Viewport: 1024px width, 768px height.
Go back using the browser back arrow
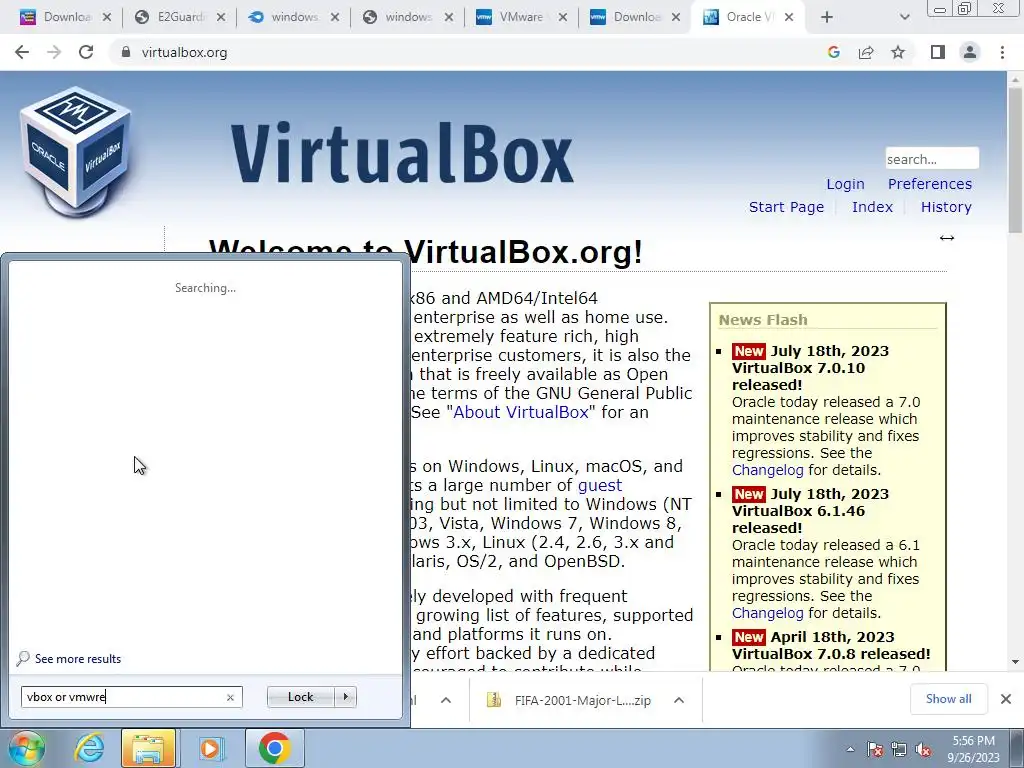click(22, 52)
